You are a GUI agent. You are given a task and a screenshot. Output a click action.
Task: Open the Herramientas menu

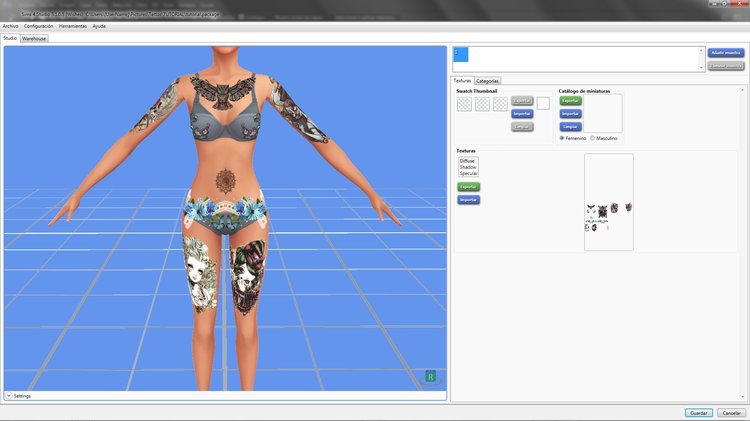tap(73, 26)
